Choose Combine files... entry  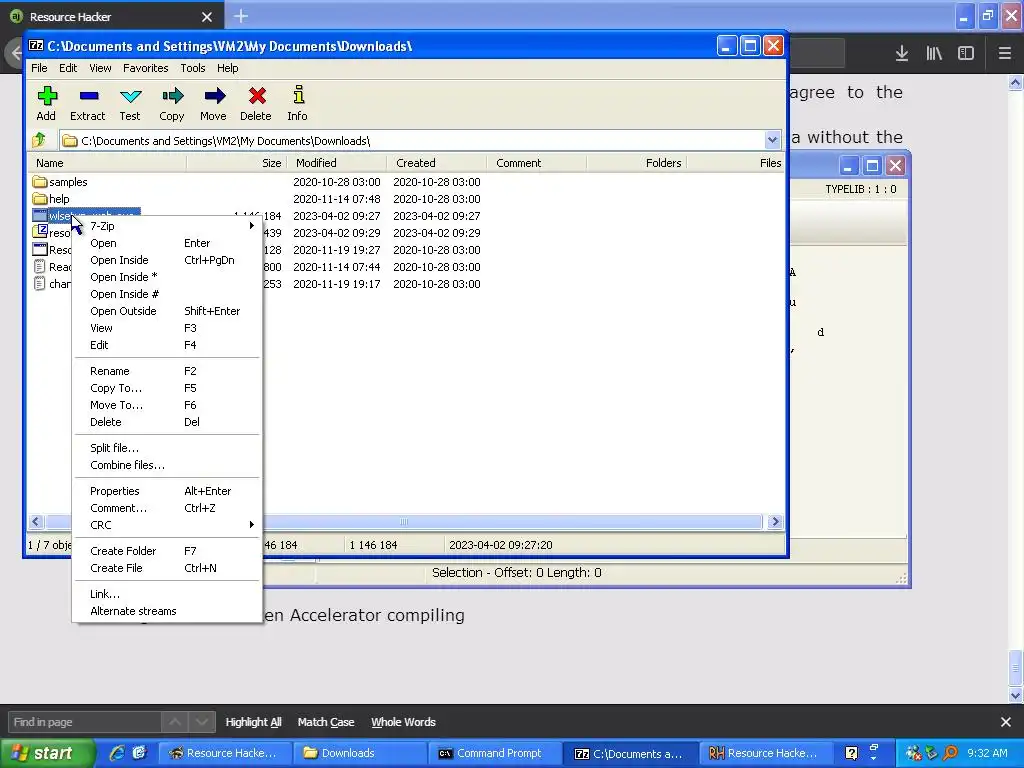(x=167, y=465)
